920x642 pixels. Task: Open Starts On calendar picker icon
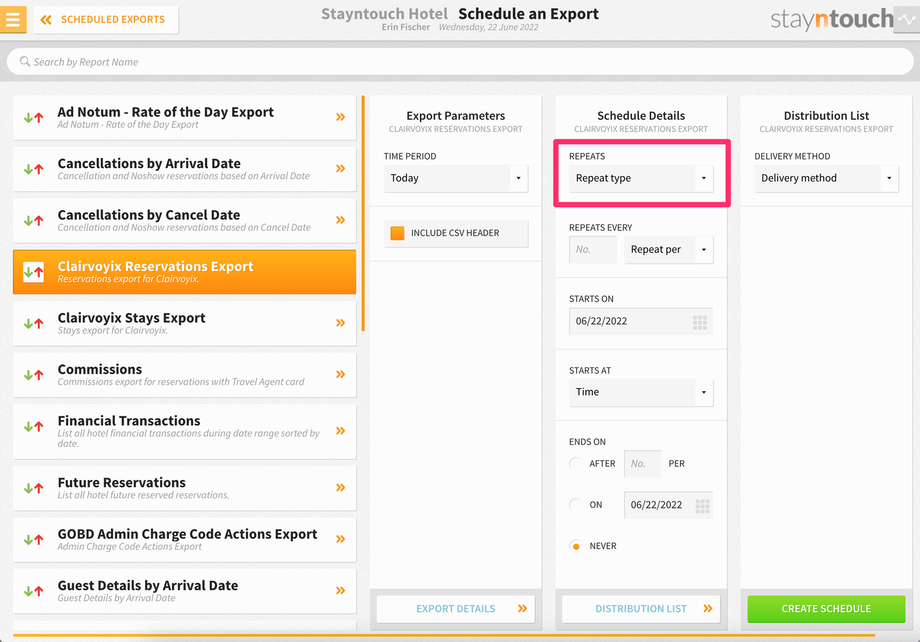pyautogui.click(x=699, y=322)
